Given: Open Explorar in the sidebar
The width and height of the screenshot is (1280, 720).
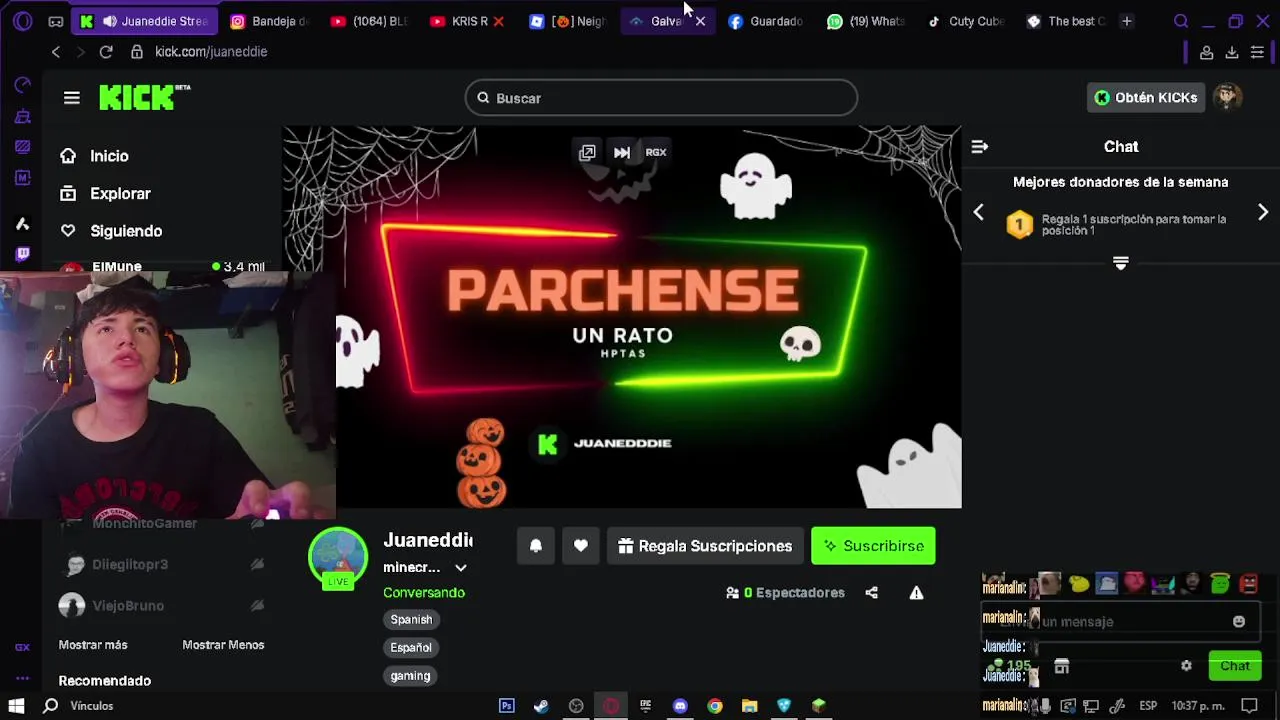Looking at the screenshot, I should (105, 194).
